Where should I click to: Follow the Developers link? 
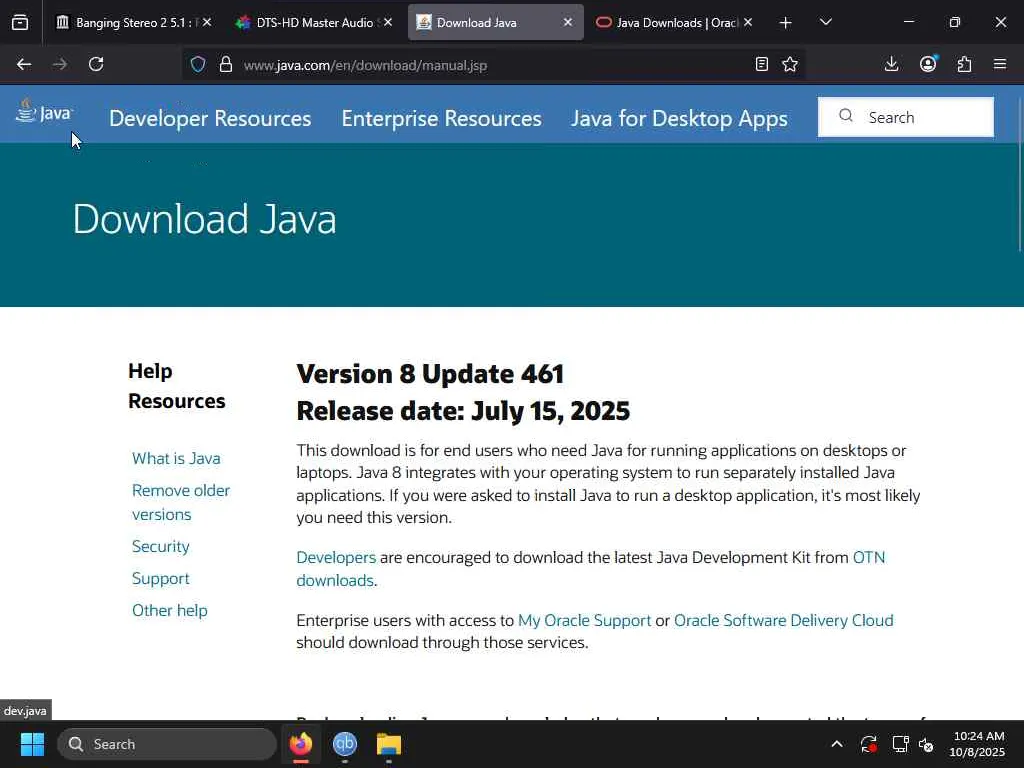[x=336, y=558]
